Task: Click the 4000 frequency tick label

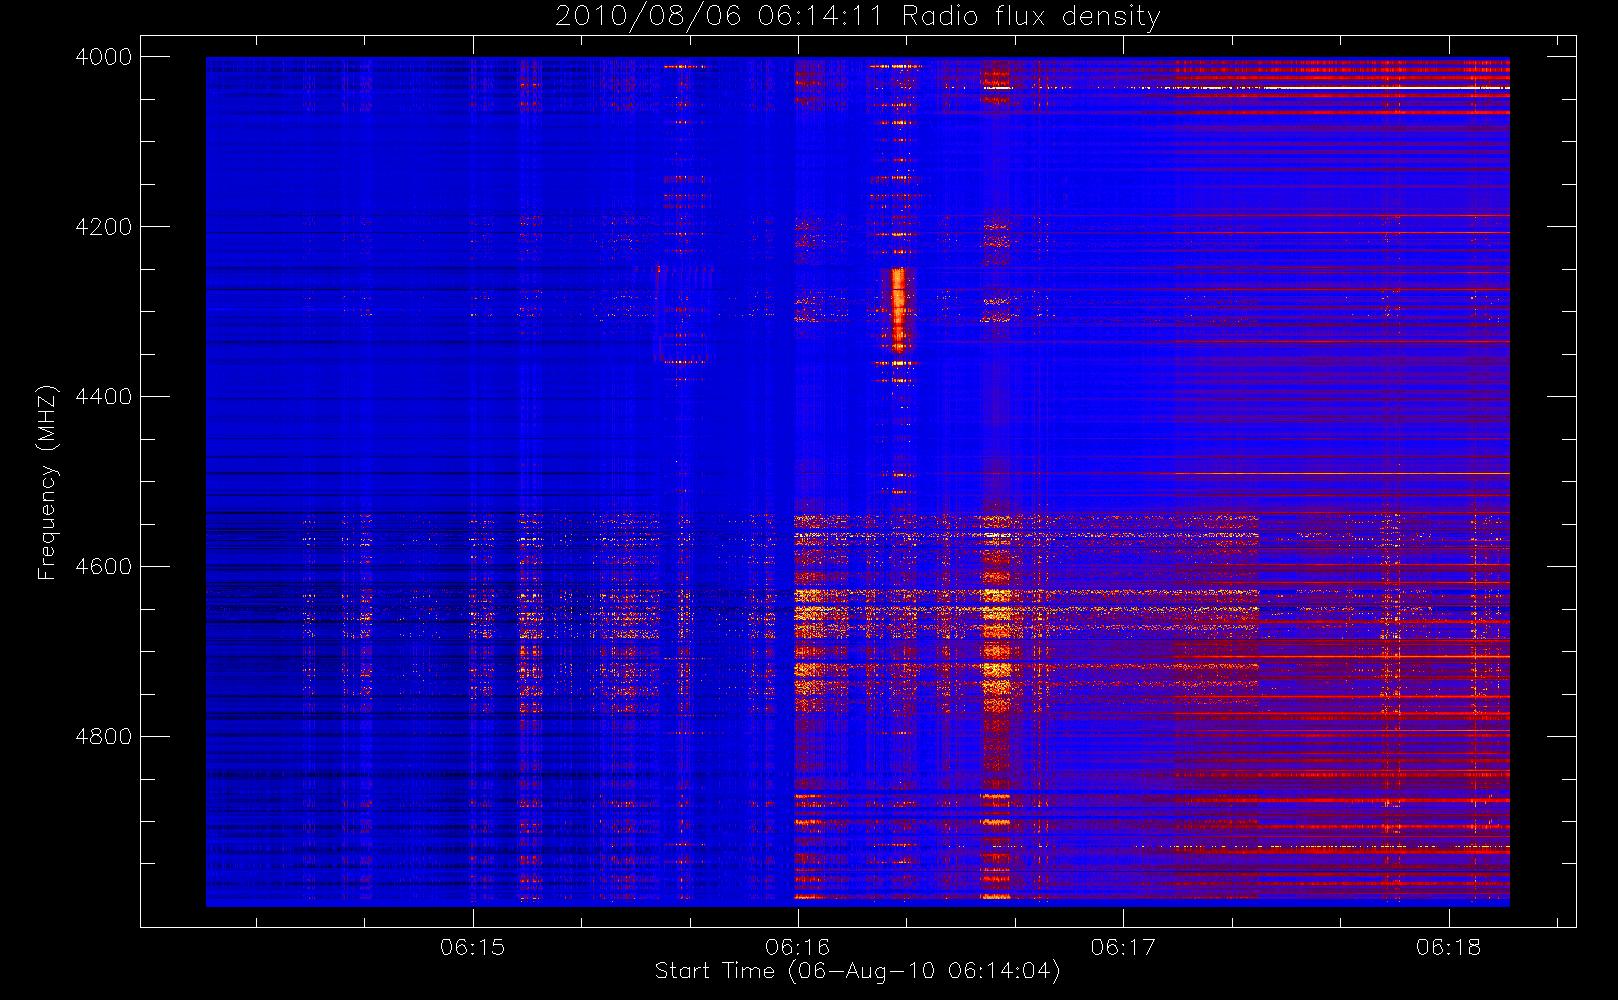Action: pos(104,57)
